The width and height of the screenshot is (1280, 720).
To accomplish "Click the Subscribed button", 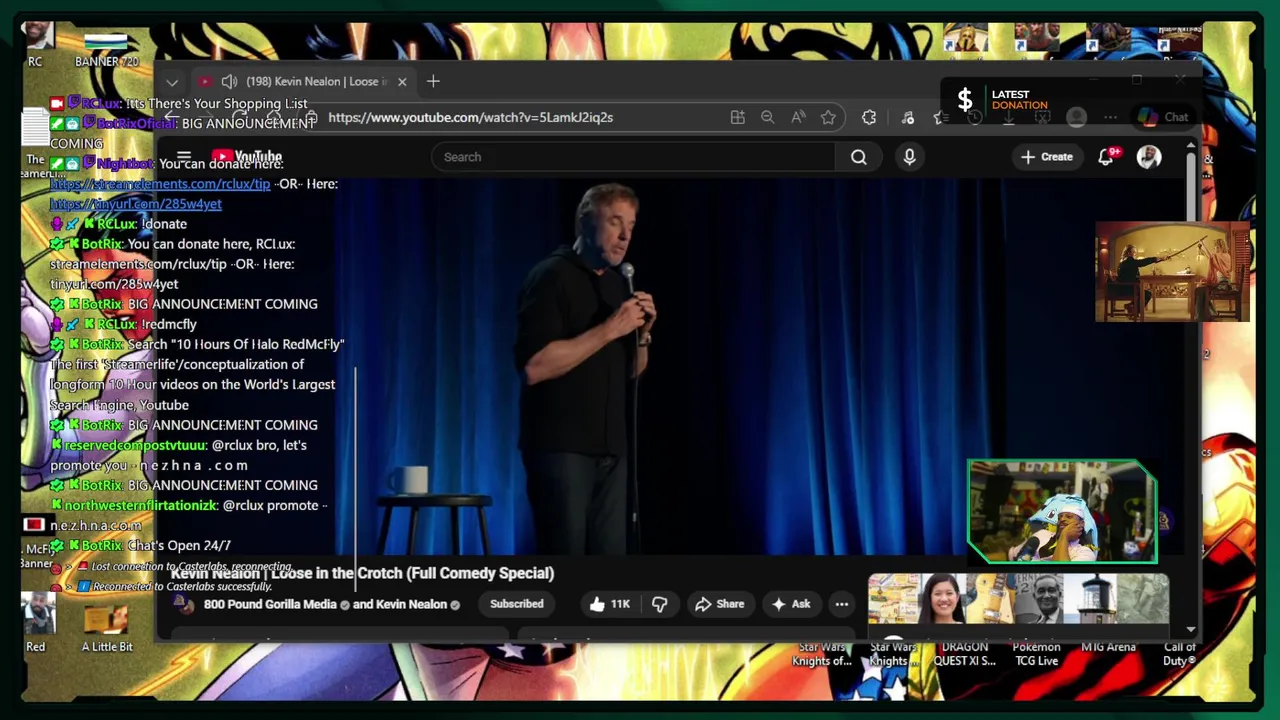I will (517, 604).
